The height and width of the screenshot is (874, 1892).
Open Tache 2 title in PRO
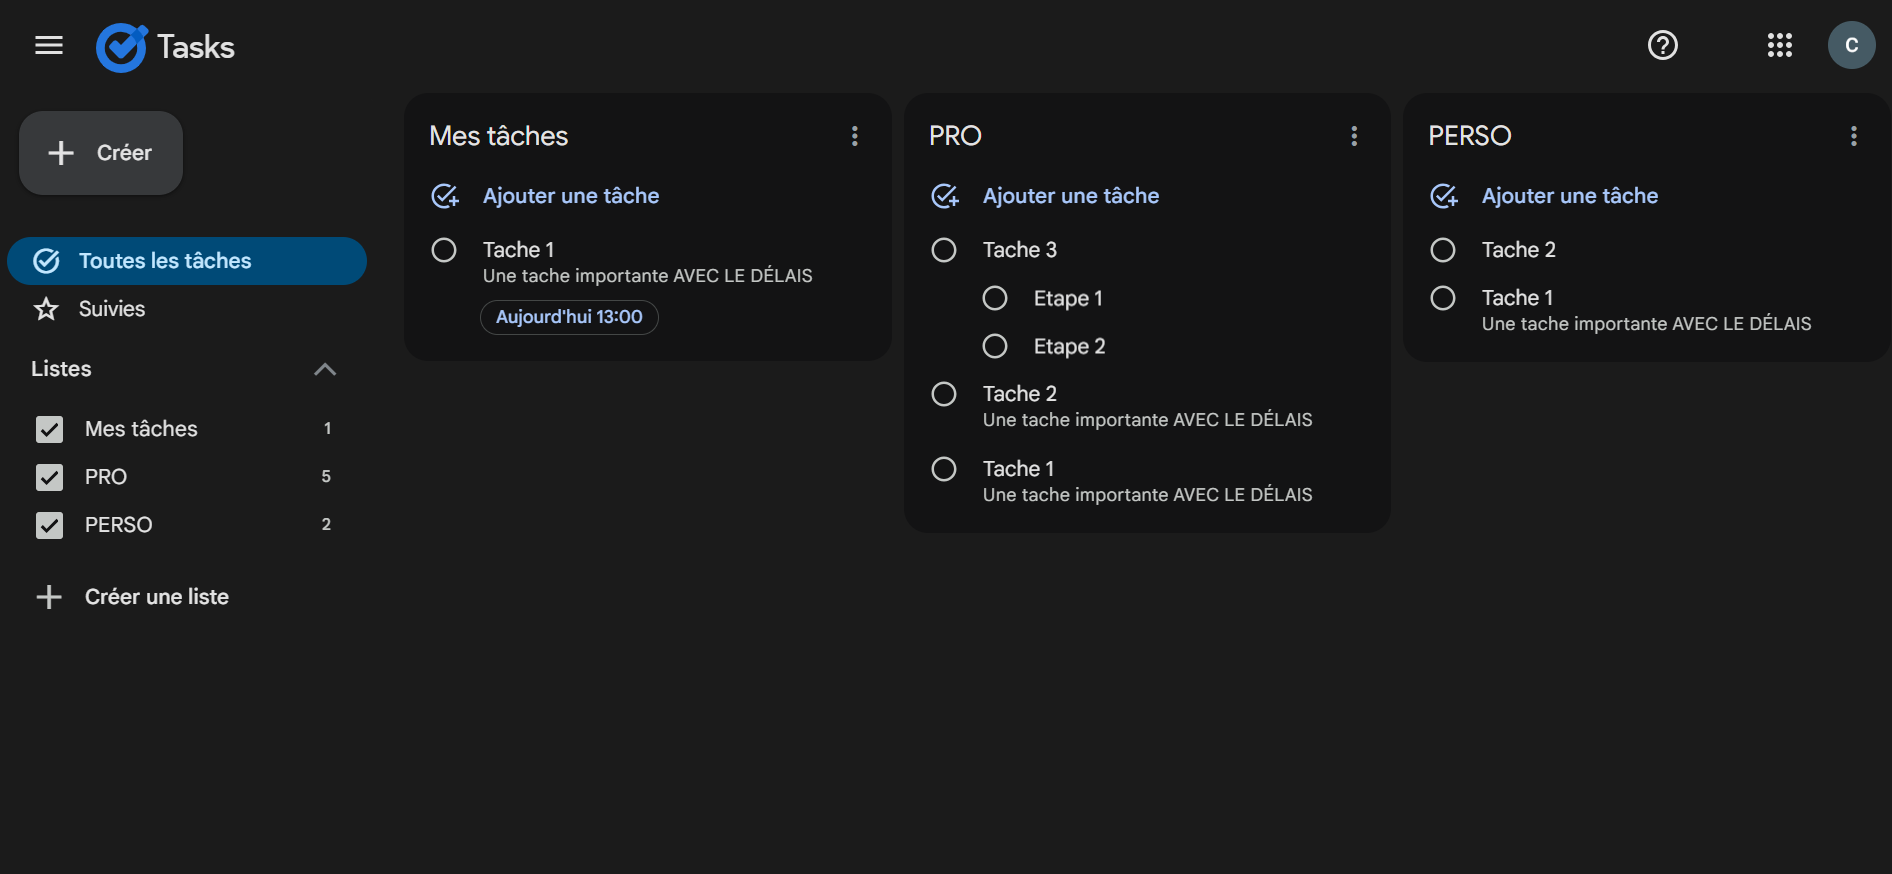(x=1019, y=394)
